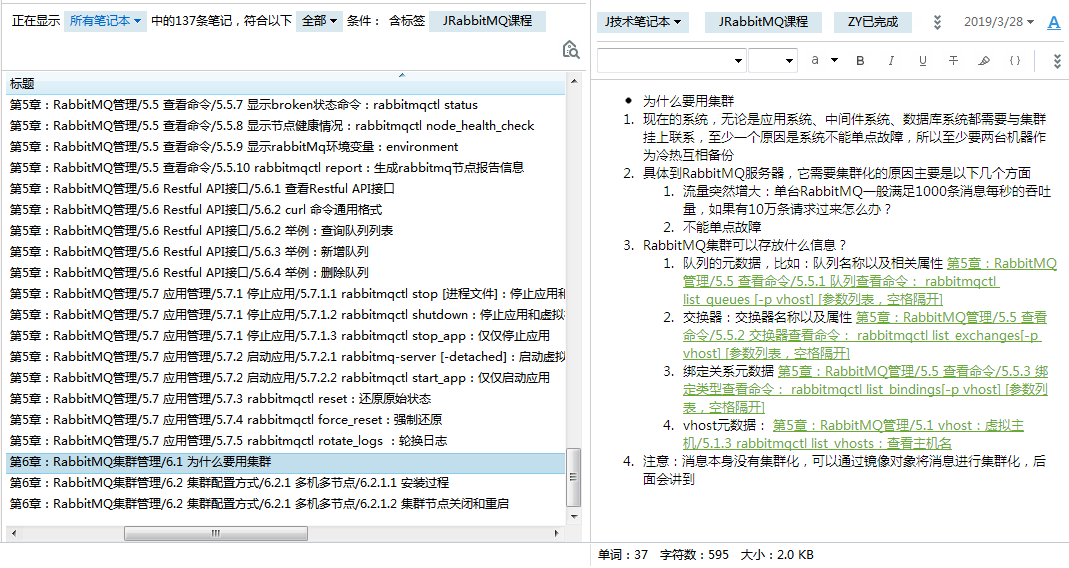Click the horizontal scroll left arrow

[14, 533]
